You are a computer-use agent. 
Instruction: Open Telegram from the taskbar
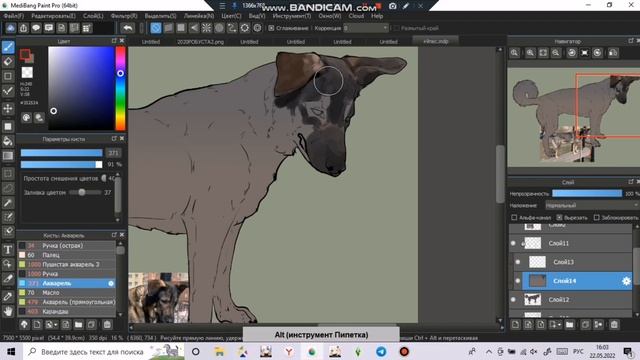[x=381, y=351]
